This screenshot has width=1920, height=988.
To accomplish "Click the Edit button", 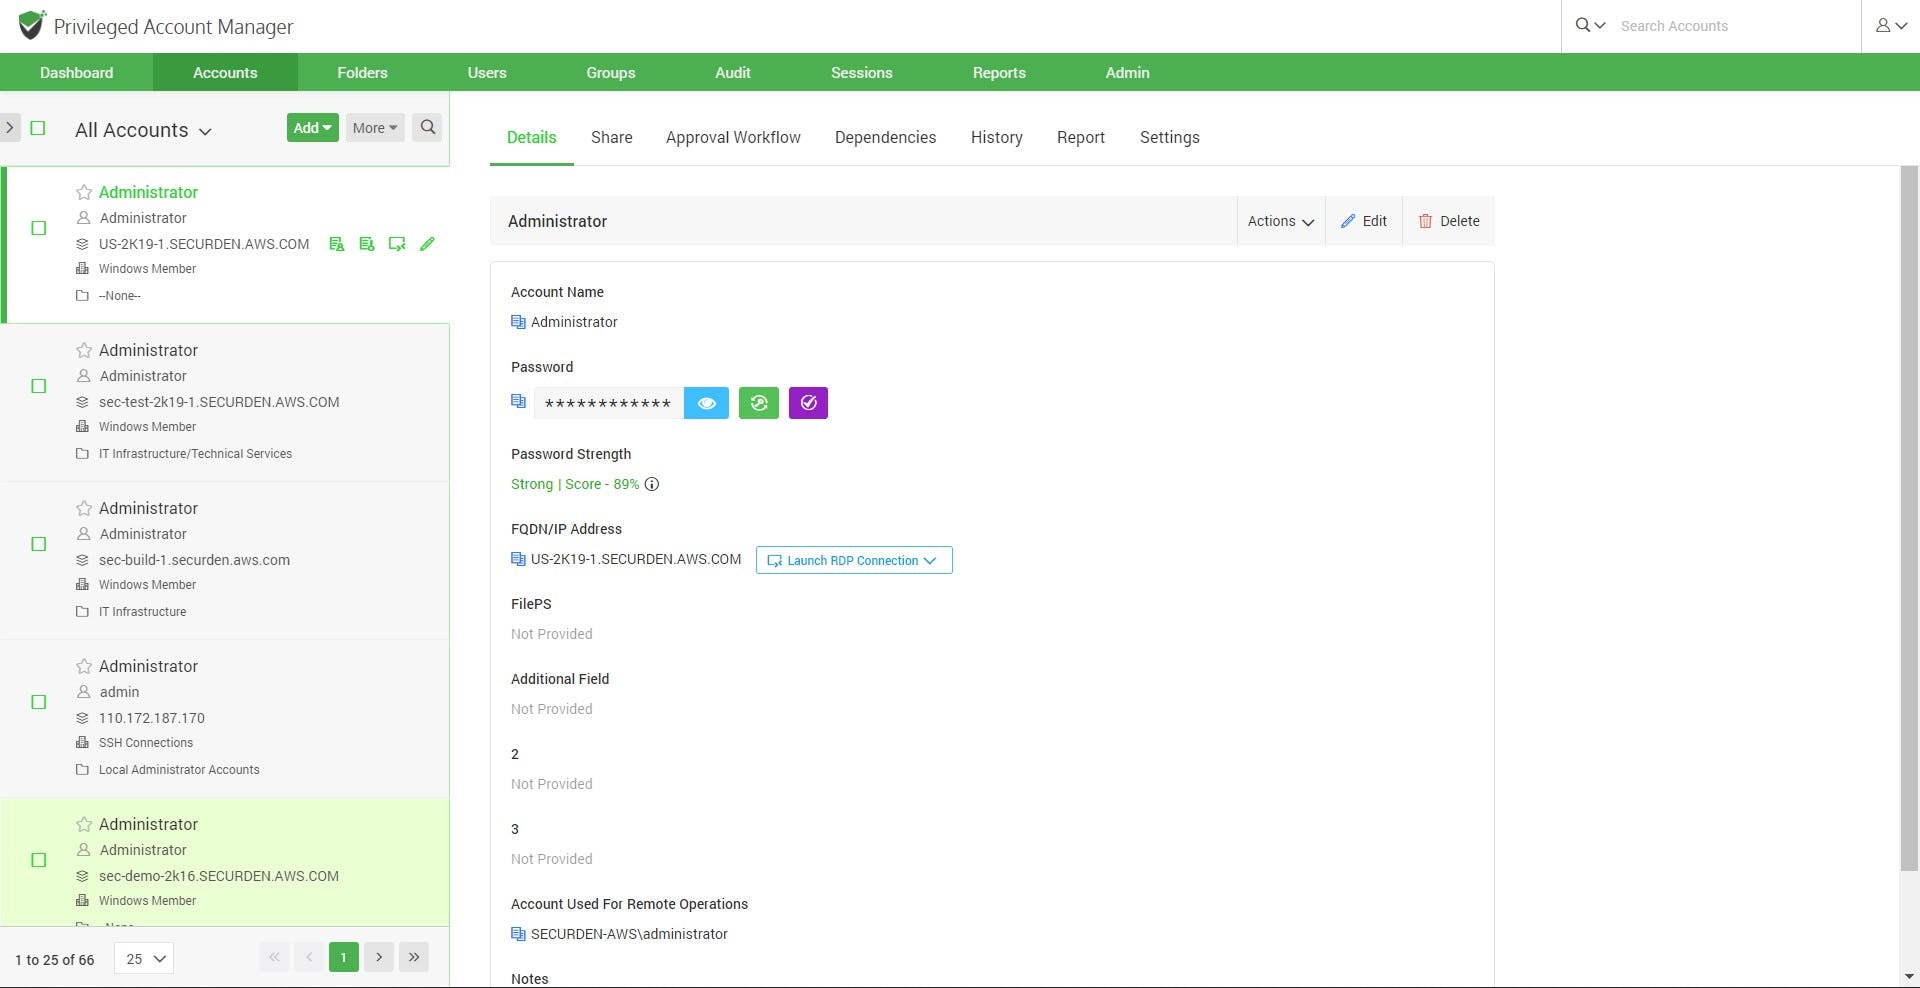I will (1364, 221).
